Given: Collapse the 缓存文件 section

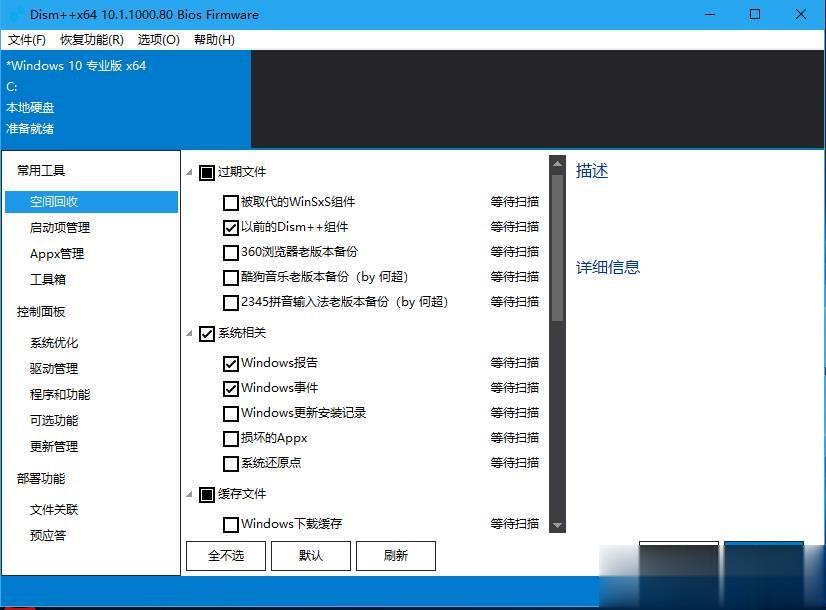Looking at the screenshot, I should (188, 493).
